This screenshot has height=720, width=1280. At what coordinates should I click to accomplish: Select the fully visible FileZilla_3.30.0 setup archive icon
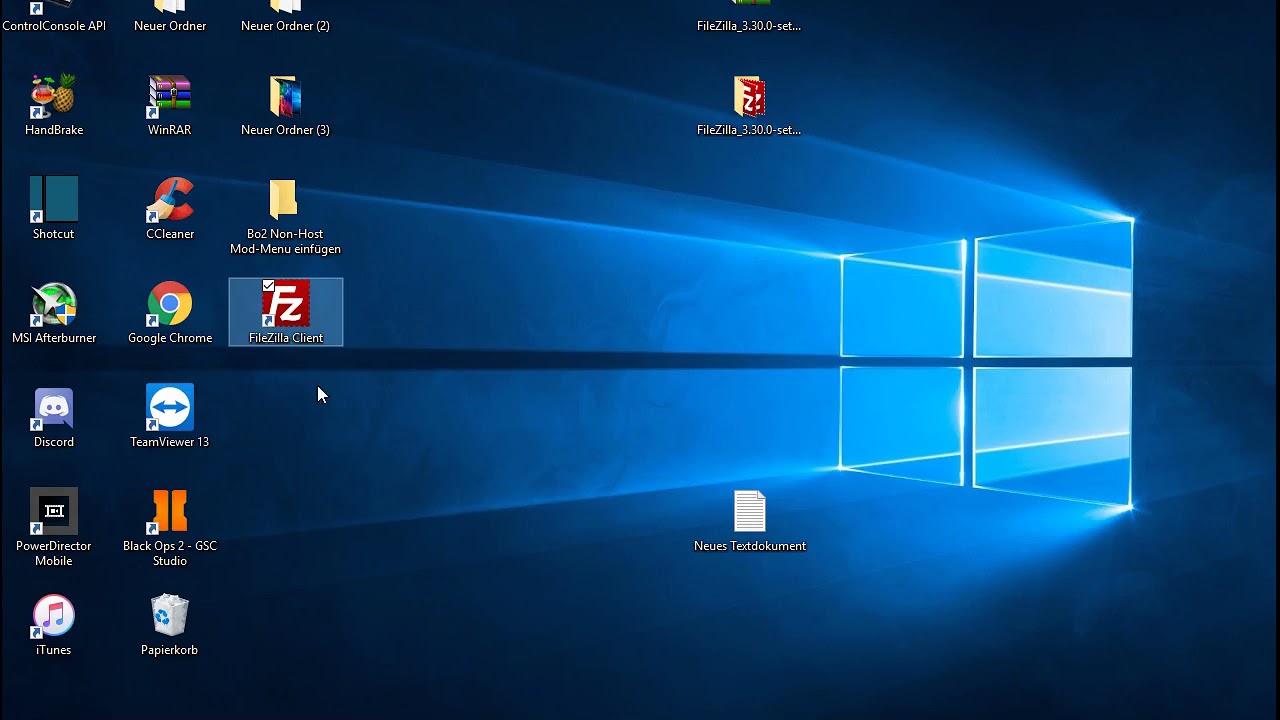click(x=749, y=97)
